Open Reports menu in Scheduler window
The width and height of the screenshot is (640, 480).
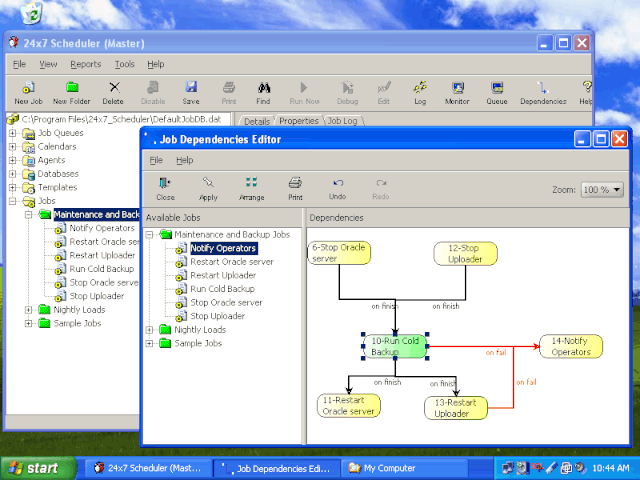coord(85,64)
